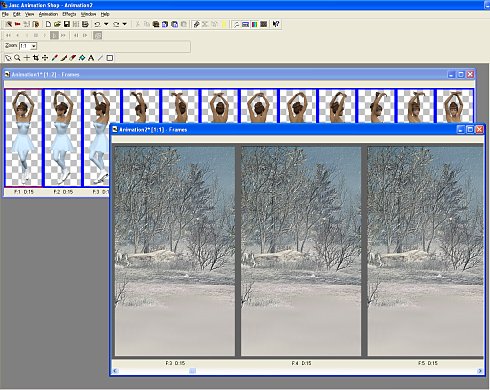Click the Paste as new animation icon
Screen dimensions: 490x390
[156, 24]
